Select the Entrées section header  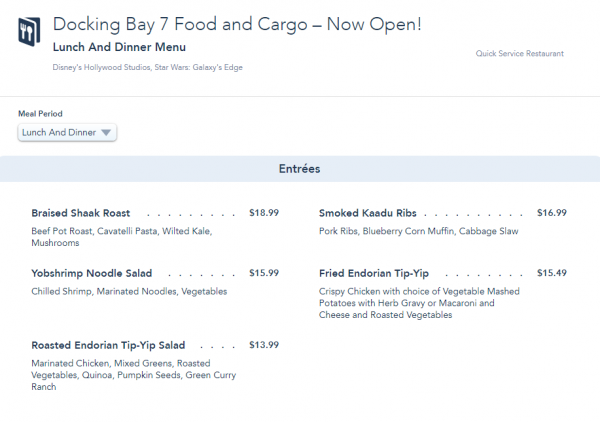pos(299,169)
